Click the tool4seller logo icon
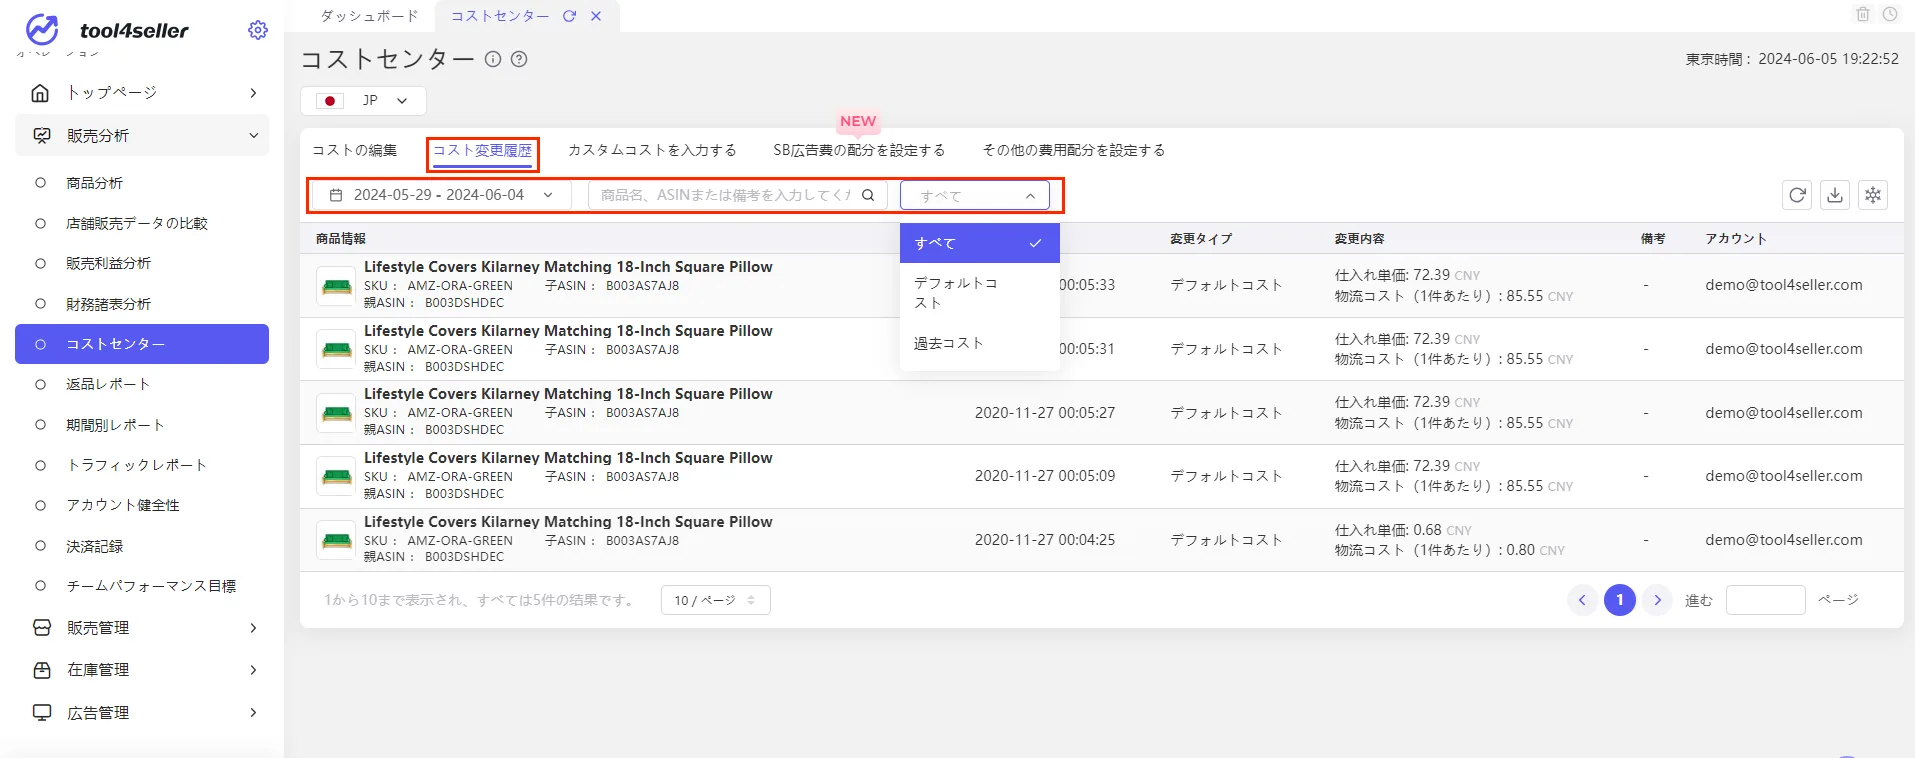This screenshot has height=758, width=1915. point(42,30)
